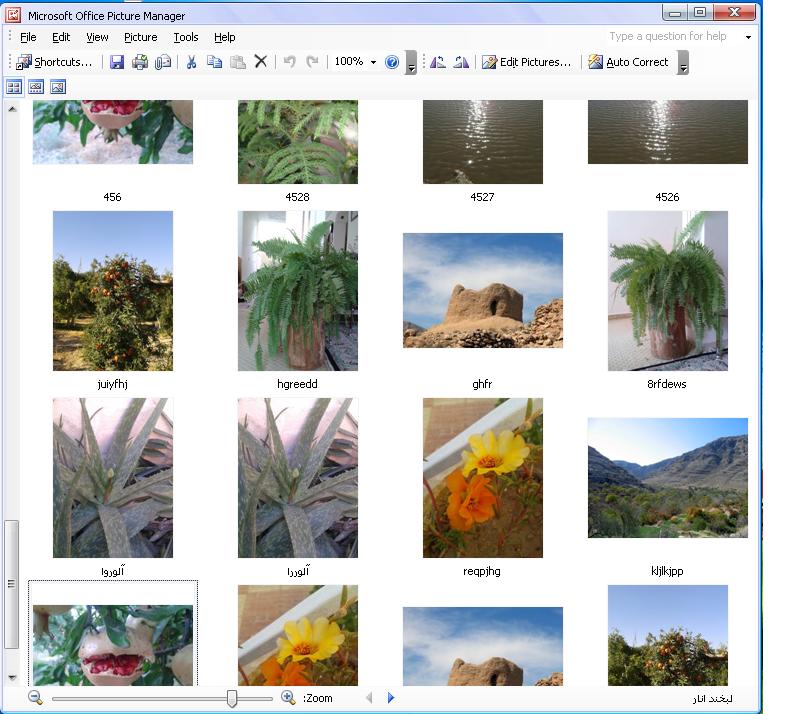The height and width of the screenshot is (714, 786).
Task: Open the Edit Pictures task pane
Action: 526,62
